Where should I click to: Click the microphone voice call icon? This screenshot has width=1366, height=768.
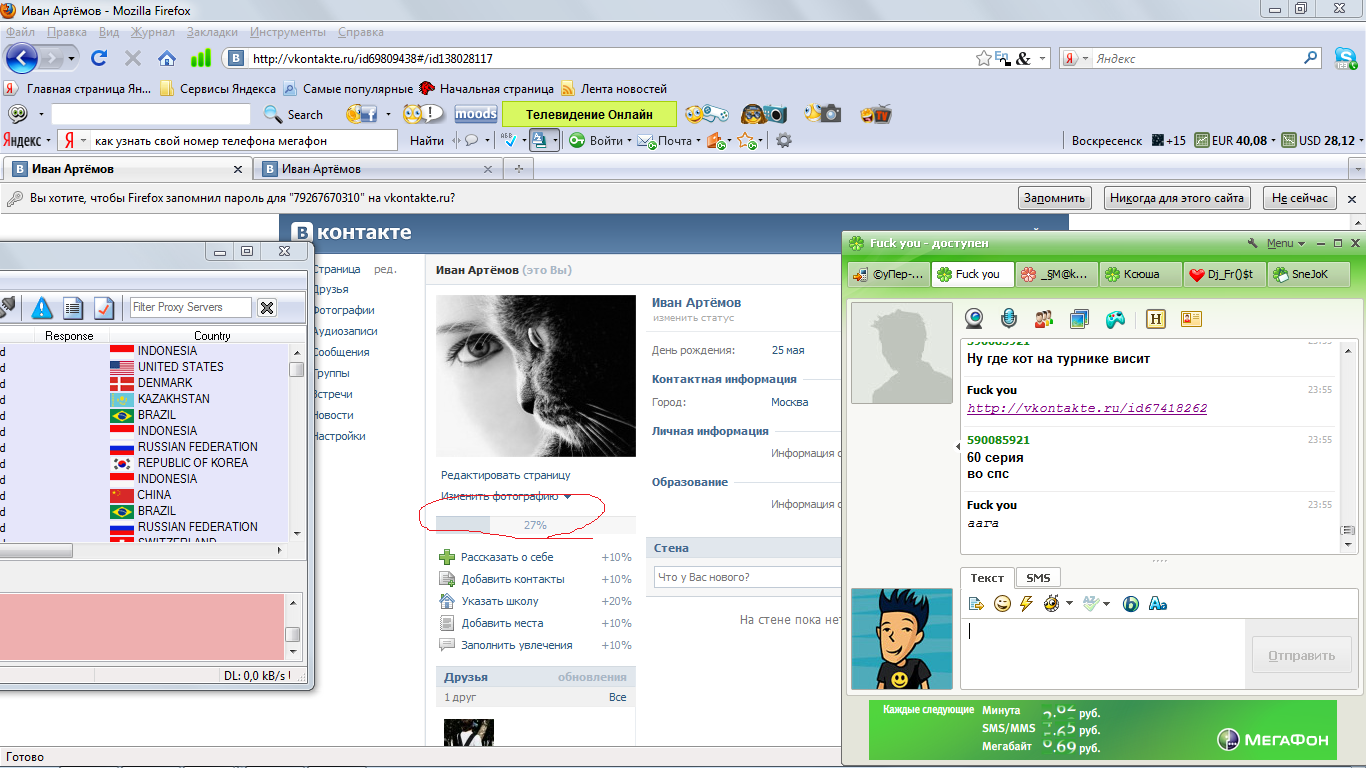pos(1009,319)
